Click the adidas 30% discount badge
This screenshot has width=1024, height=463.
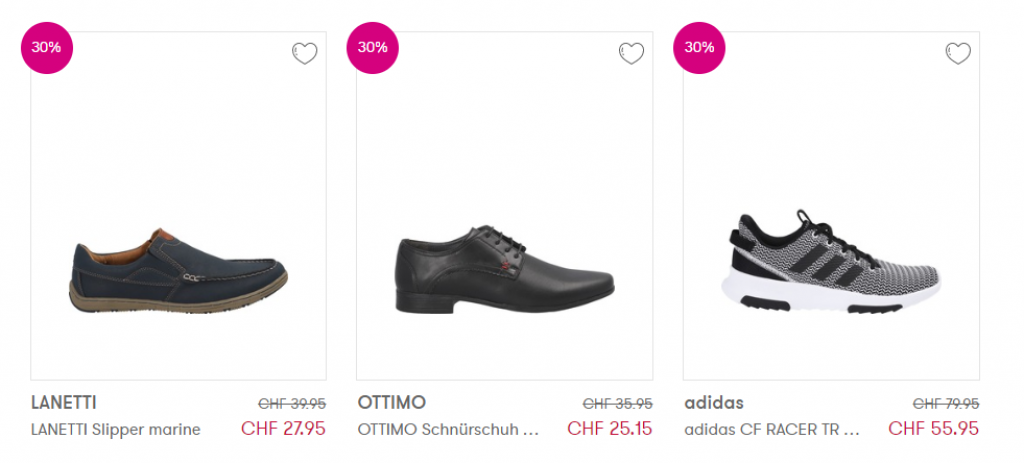pos(699,47)
